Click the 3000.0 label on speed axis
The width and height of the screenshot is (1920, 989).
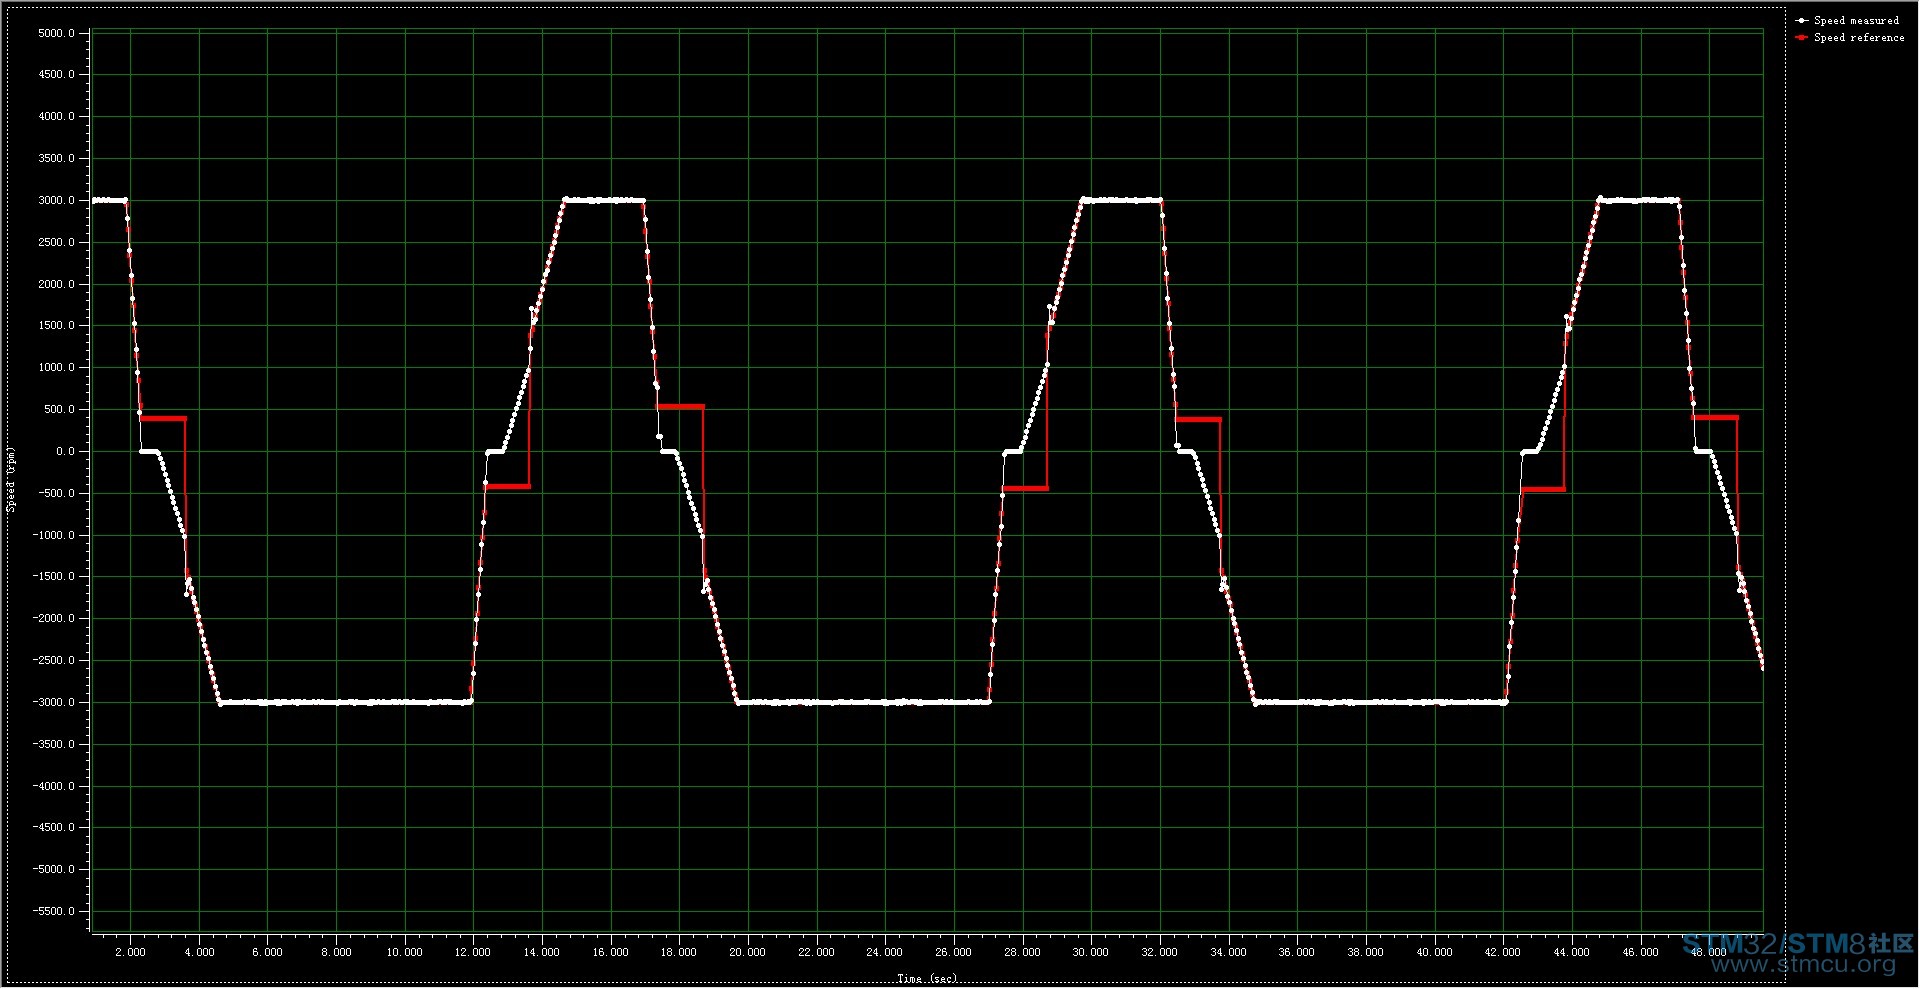tap(56, 200)
